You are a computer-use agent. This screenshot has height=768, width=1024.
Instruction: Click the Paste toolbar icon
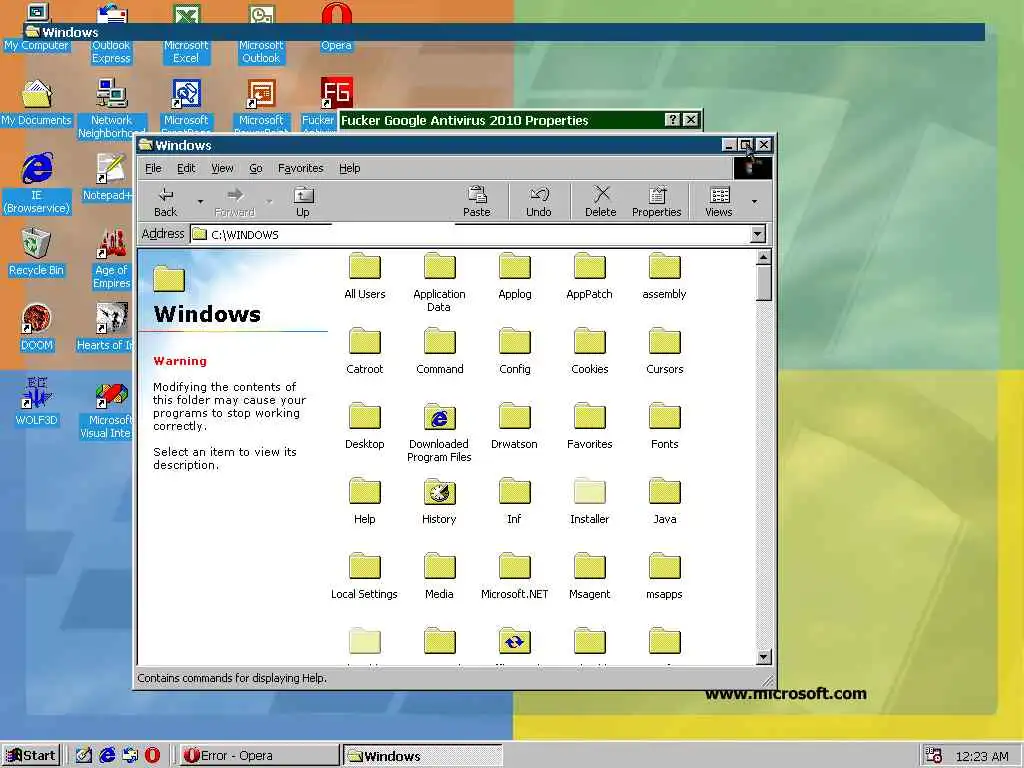click(x=477, y=202)
